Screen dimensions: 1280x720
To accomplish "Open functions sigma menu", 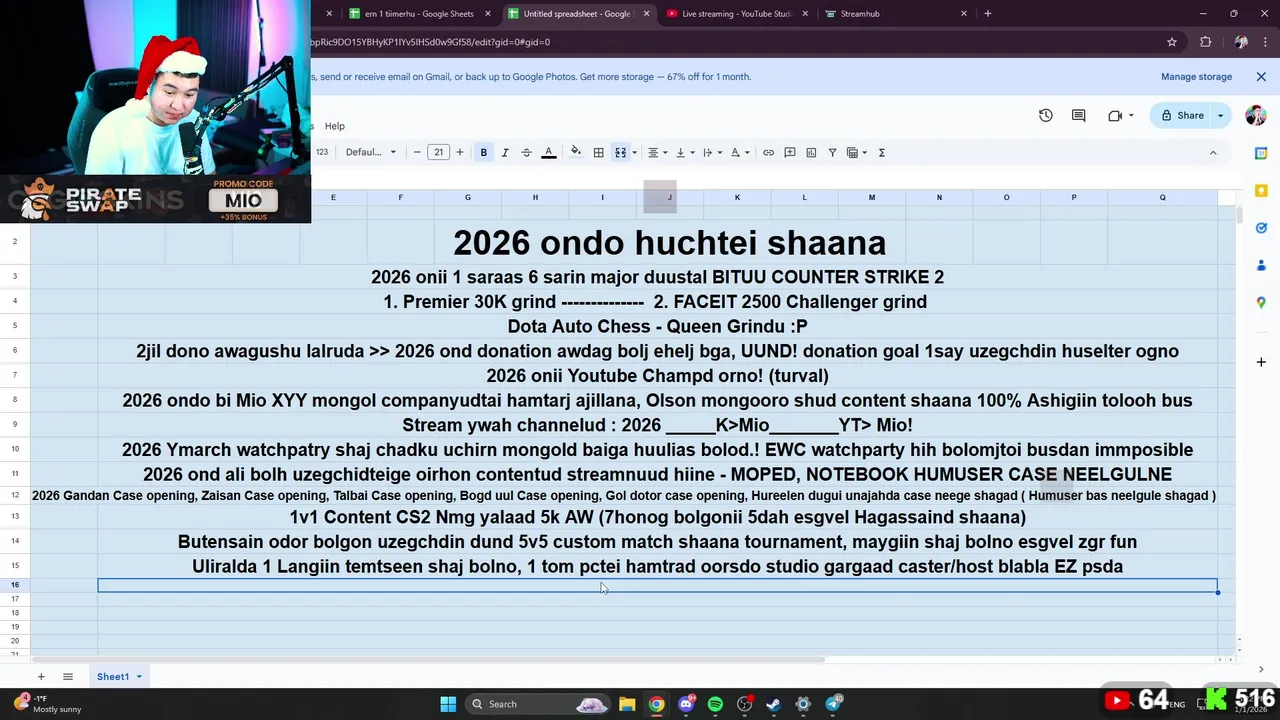I will pos(881,152).
